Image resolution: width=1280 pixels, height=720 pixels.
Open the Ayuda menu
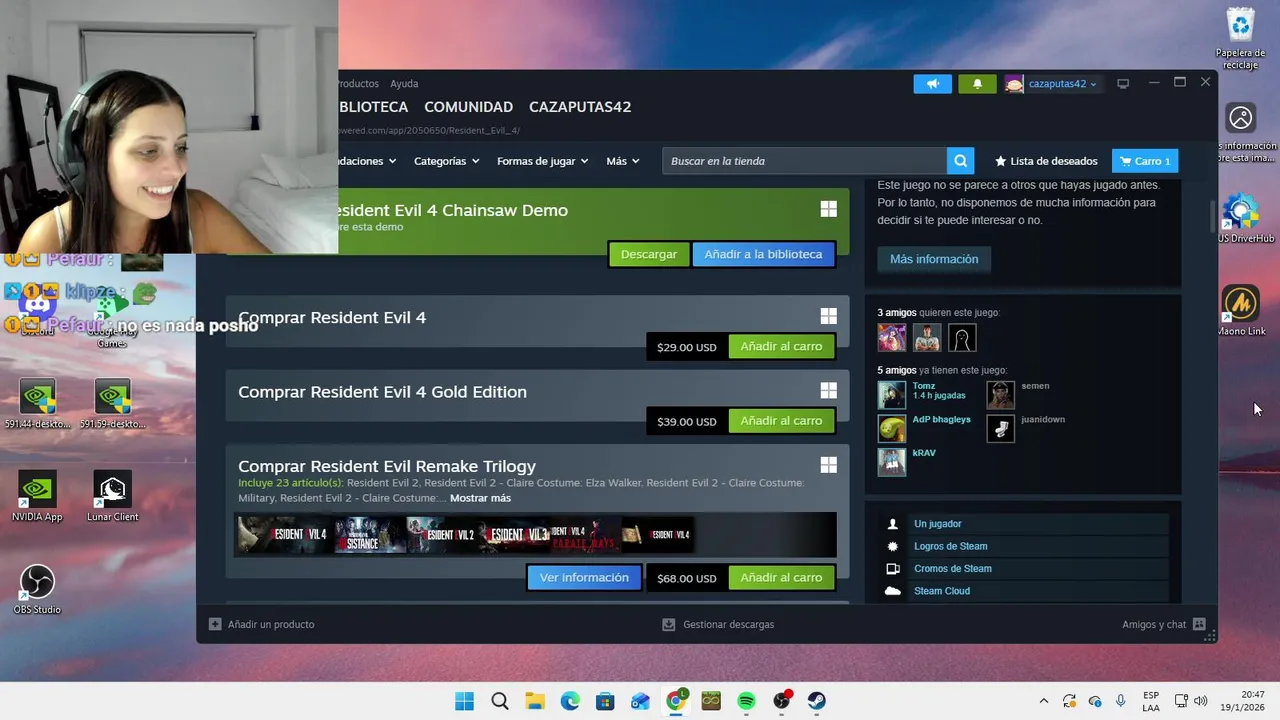click(x=404, y=84)
